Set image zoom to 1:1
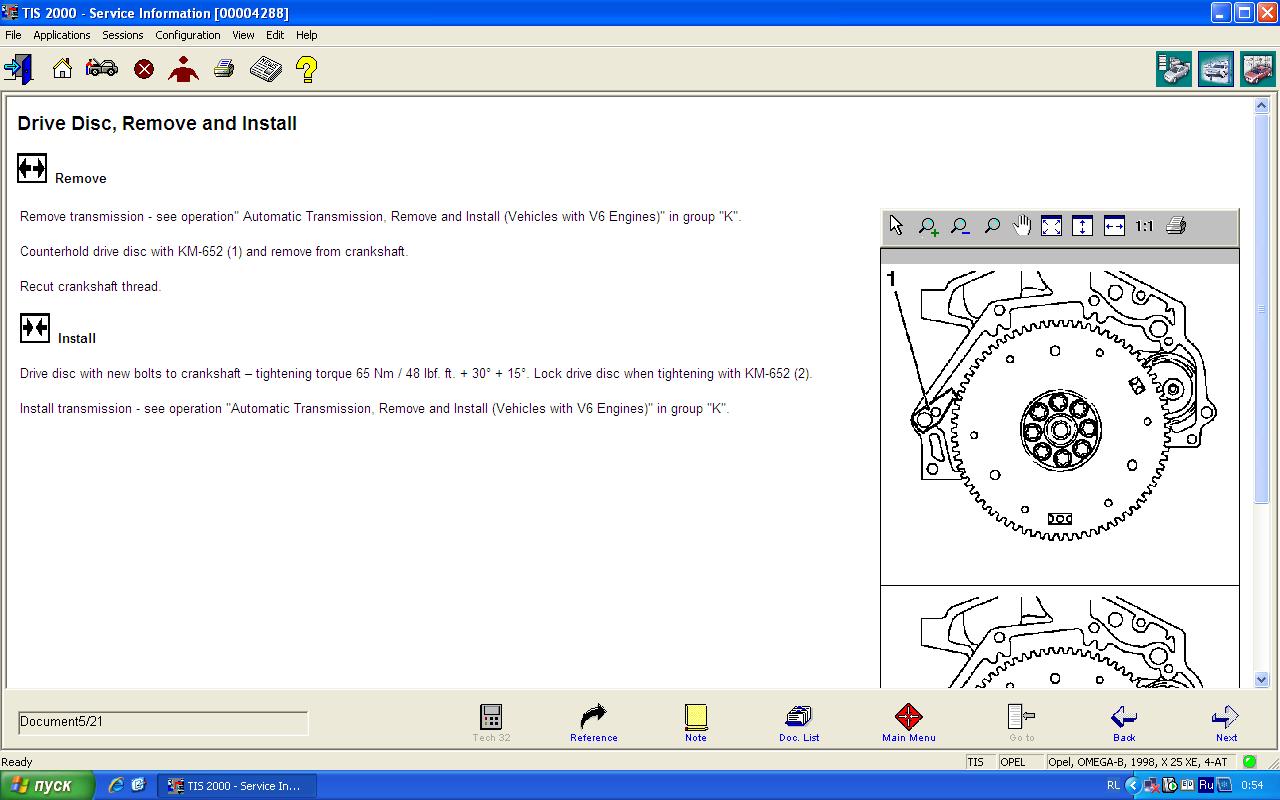 coord(1144,227)
